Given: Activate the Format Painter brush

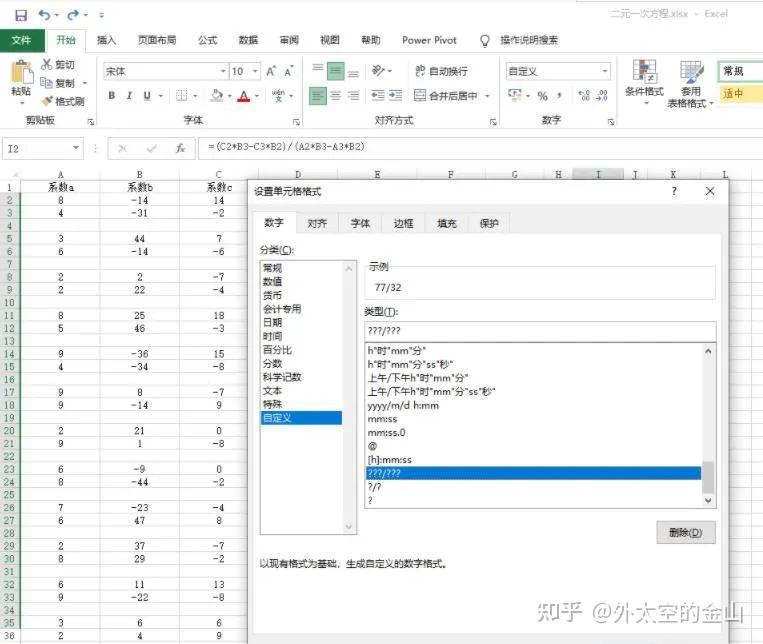Looking at the screenshot, I should pos(47,101).
